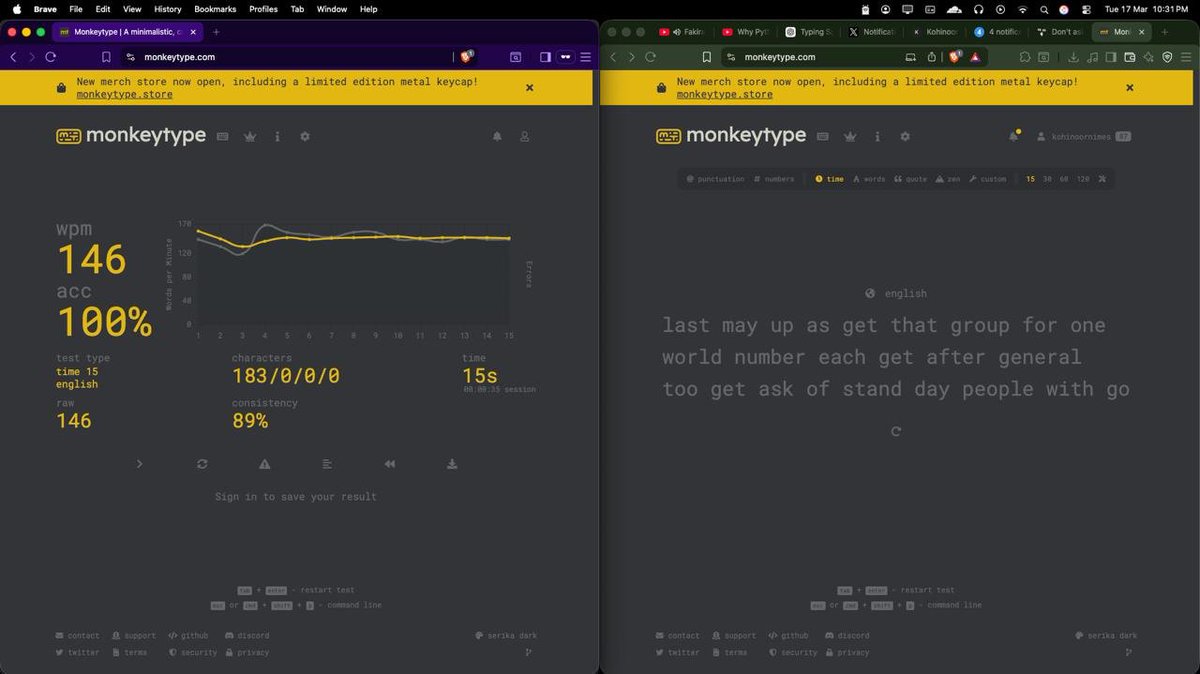1200x674 pixels.
Task: Set test duration to 30 seconds
Action: (x=1048, y=179)
